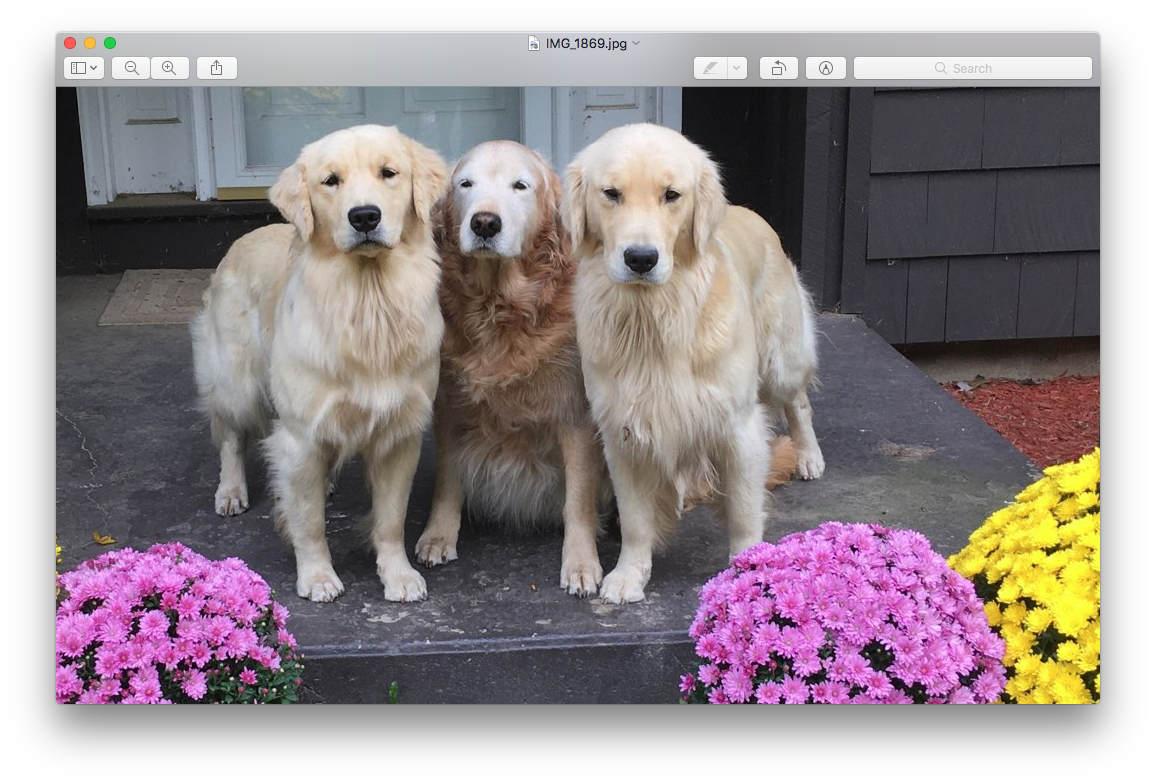
Task: Click the IMG_1869.jpg document proxy icon
Action: pyautogui.click(x=534, y=44)
